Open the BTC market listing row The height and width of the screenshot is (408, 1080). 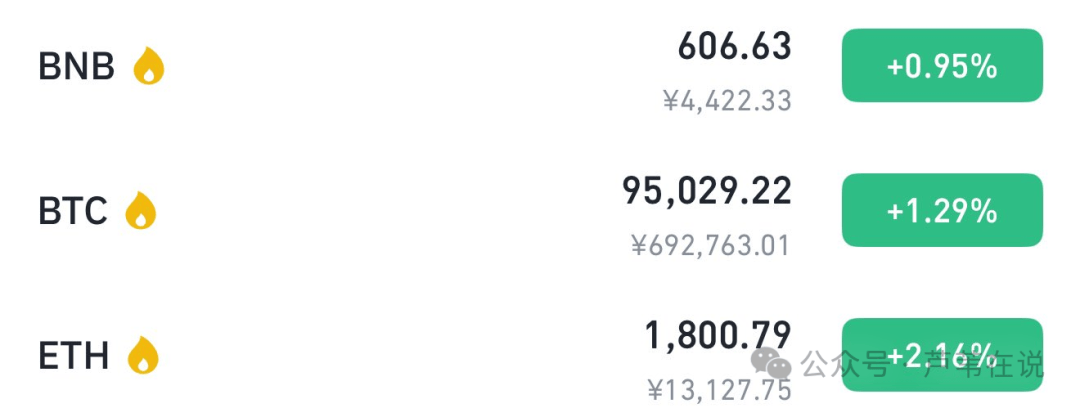(x=540, y=210)
